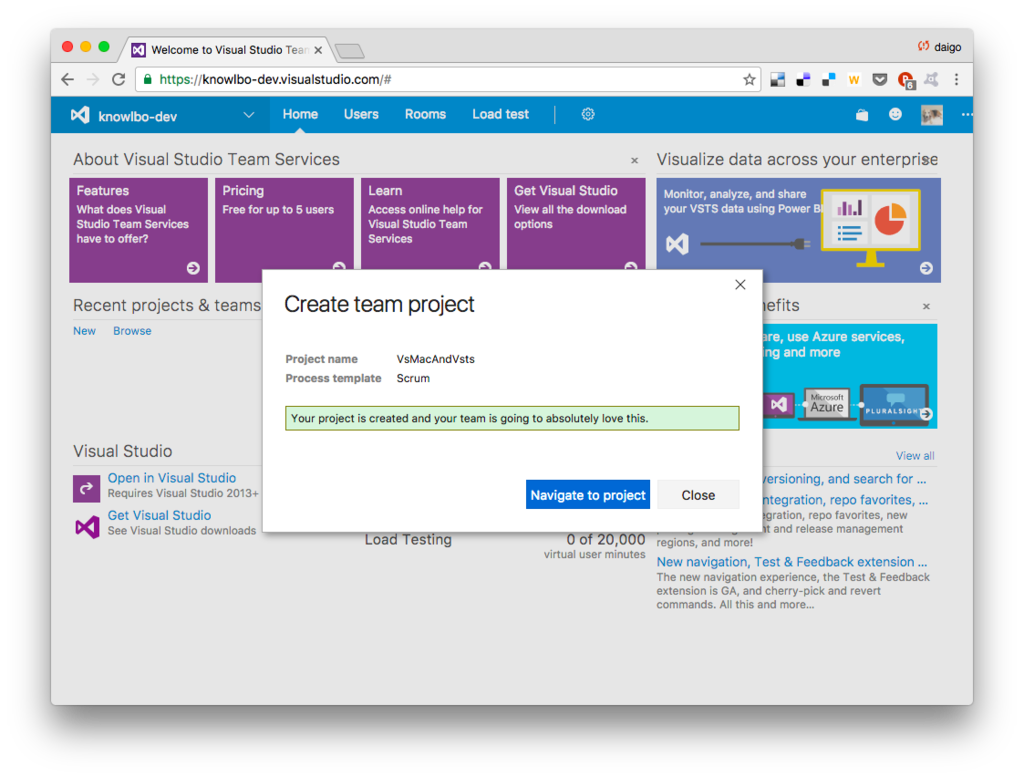The width and height of the screenshot is (1024, 778).
Task: Click the Azure and Pluralsight benefits banner
Action: coord(850,376)
